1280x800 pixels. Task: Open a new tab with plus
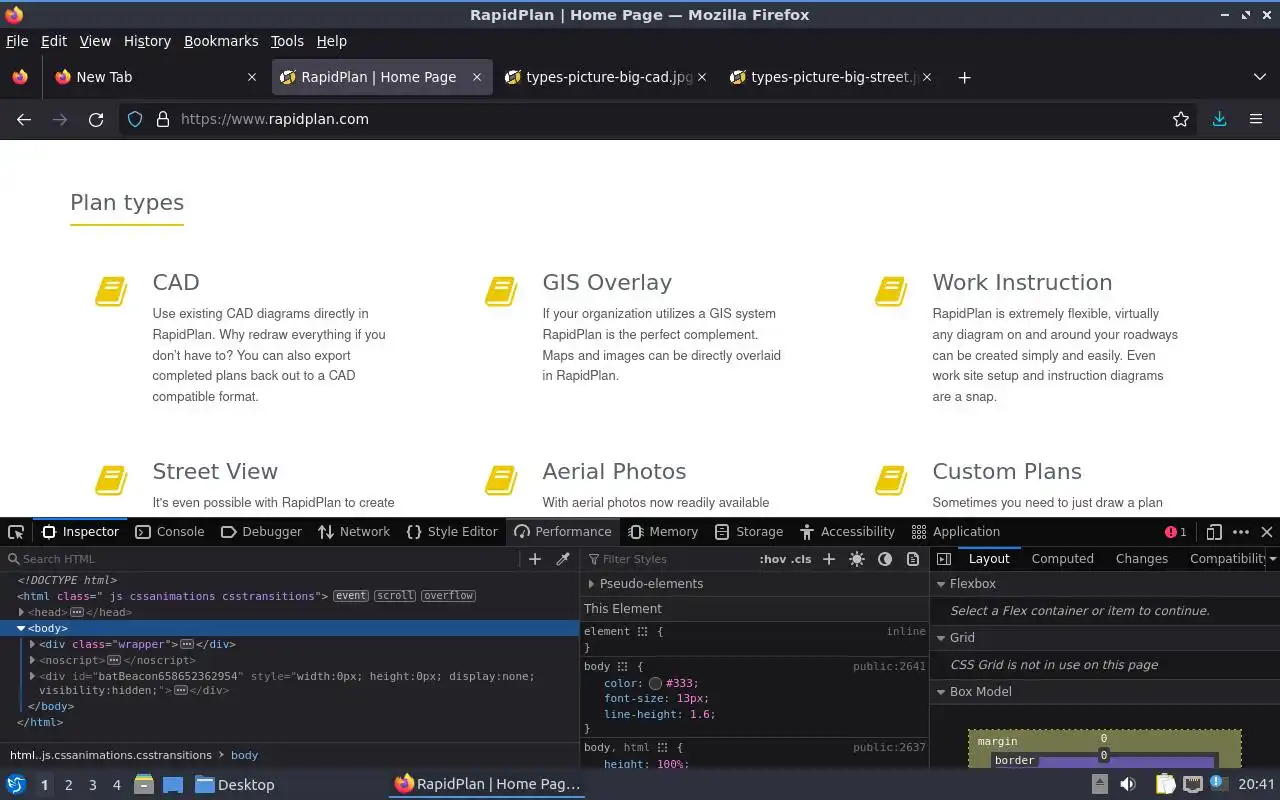coord(964,77)
